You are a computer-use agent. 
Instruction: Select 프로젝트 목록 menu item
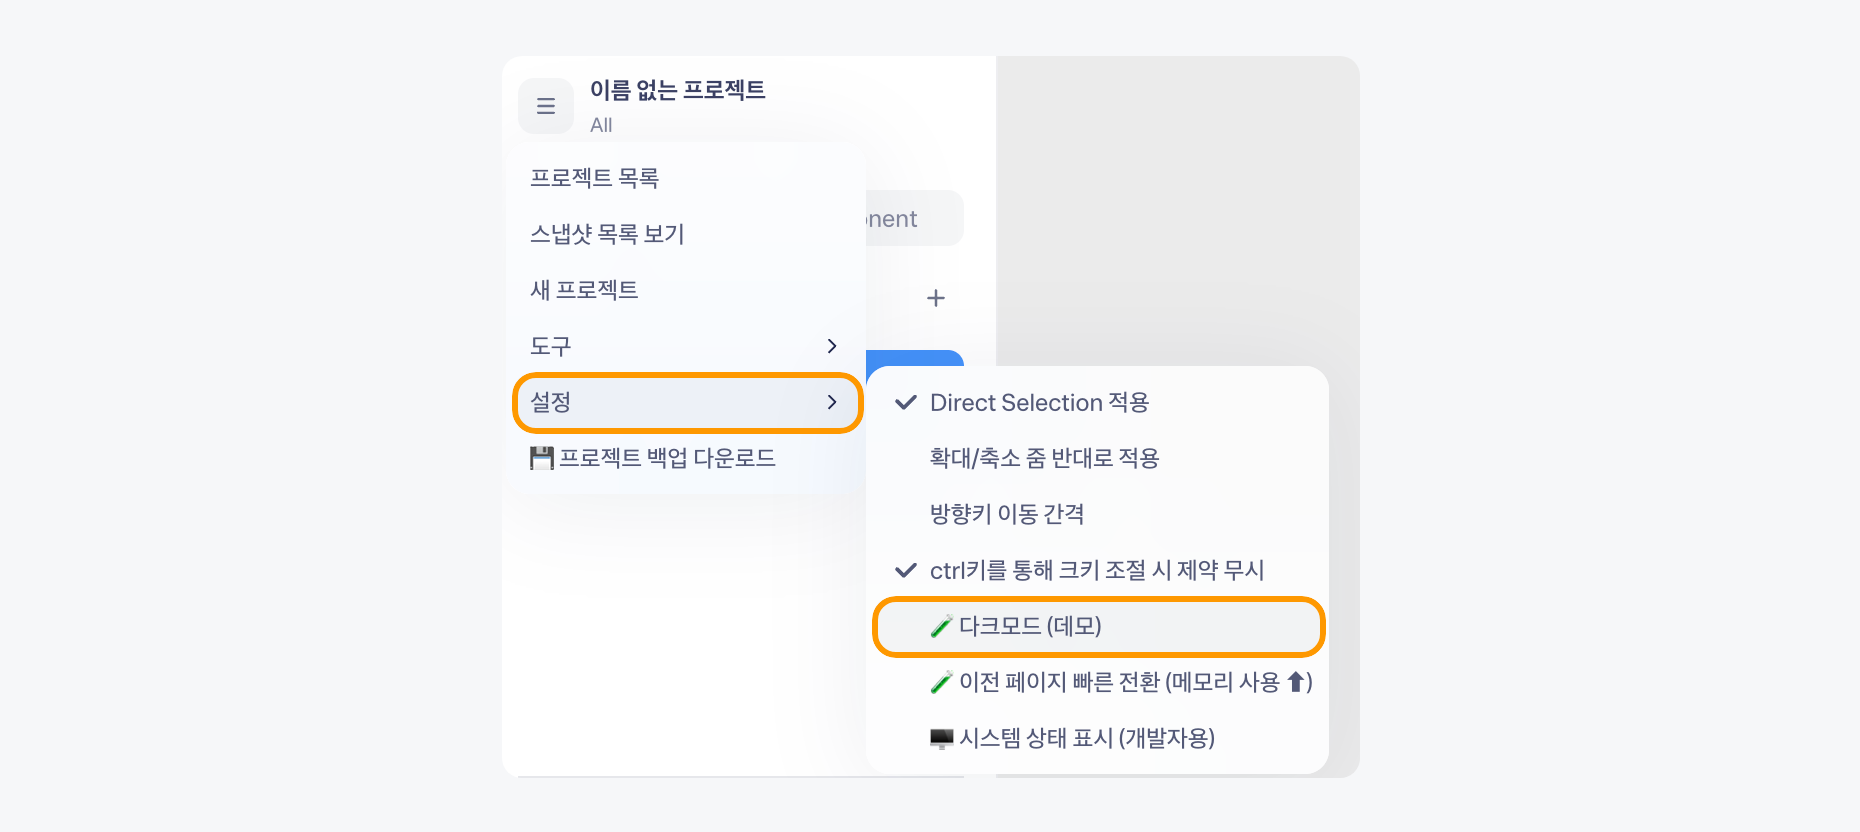point(688,179)
